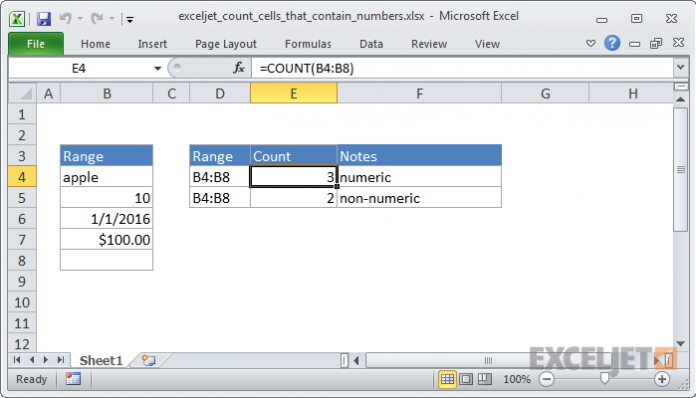Select the Notes header cell
The height and width of the screenshot is (398, 696).
(419, 156)
